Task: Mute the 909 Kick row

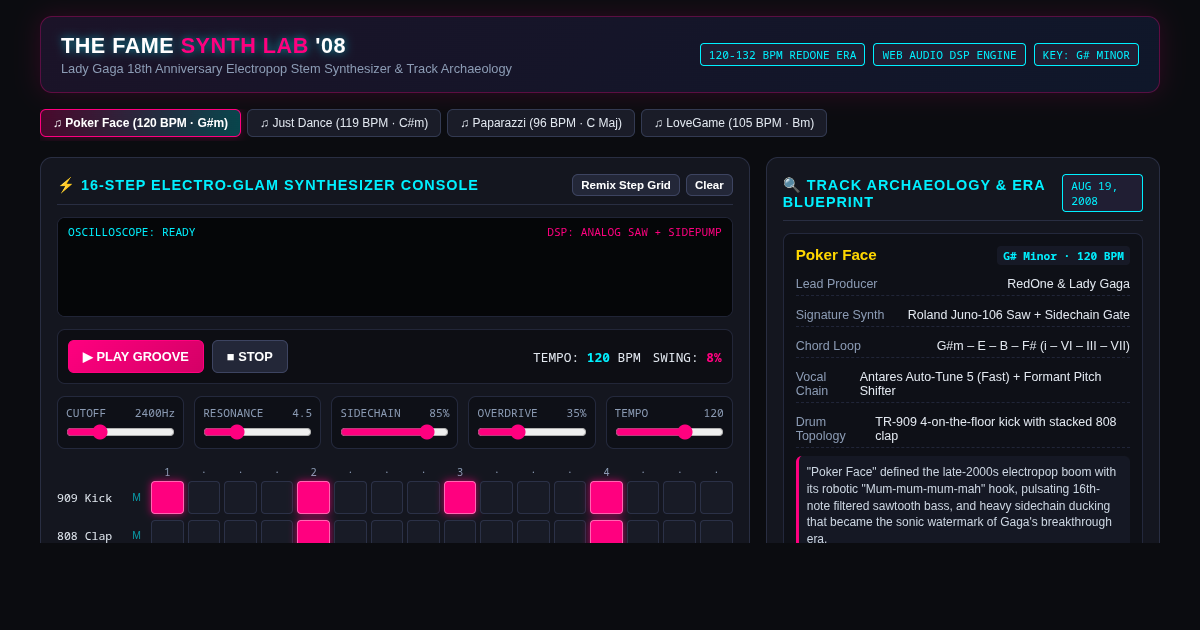Action: pos(137,498)
